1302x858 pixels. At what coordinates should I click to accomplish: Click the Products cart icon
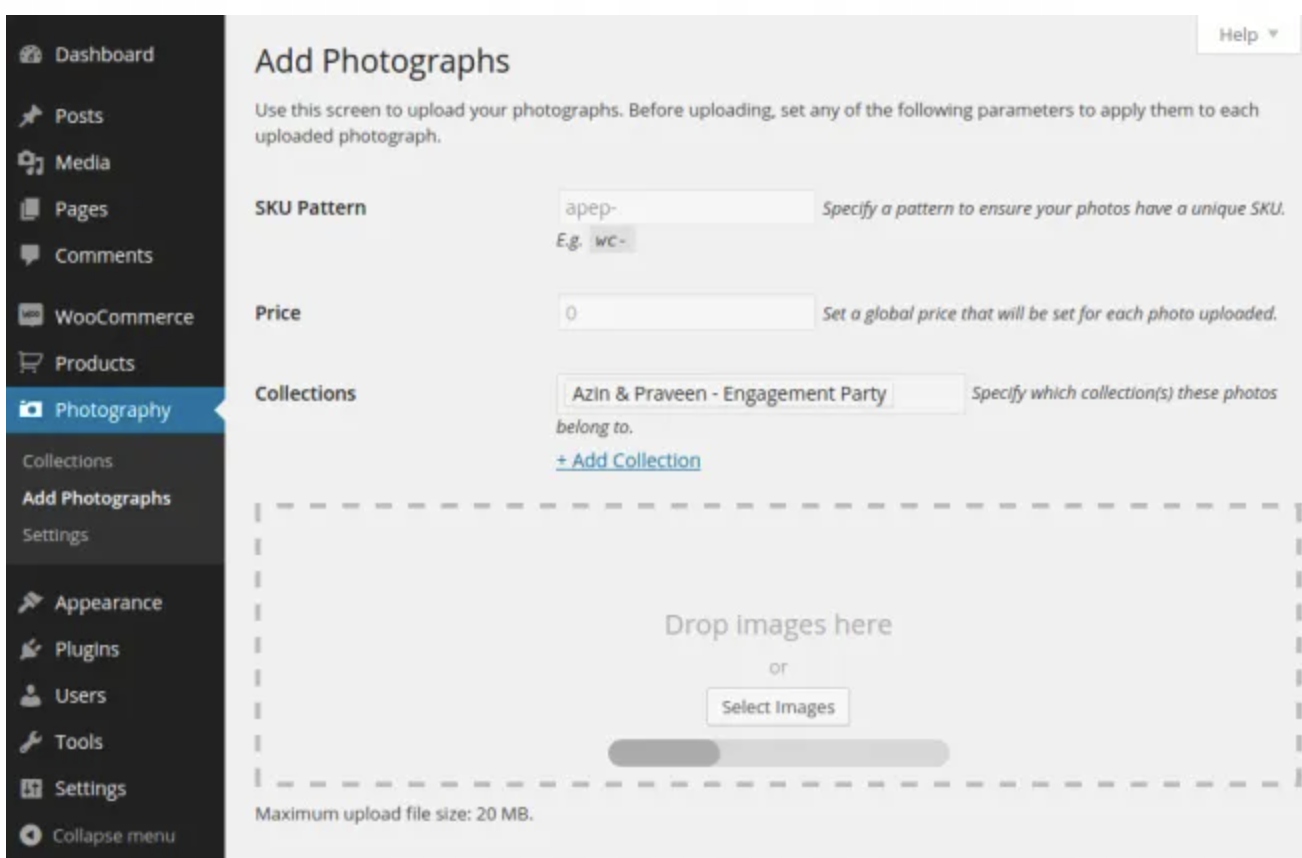[x=30, y=364]
